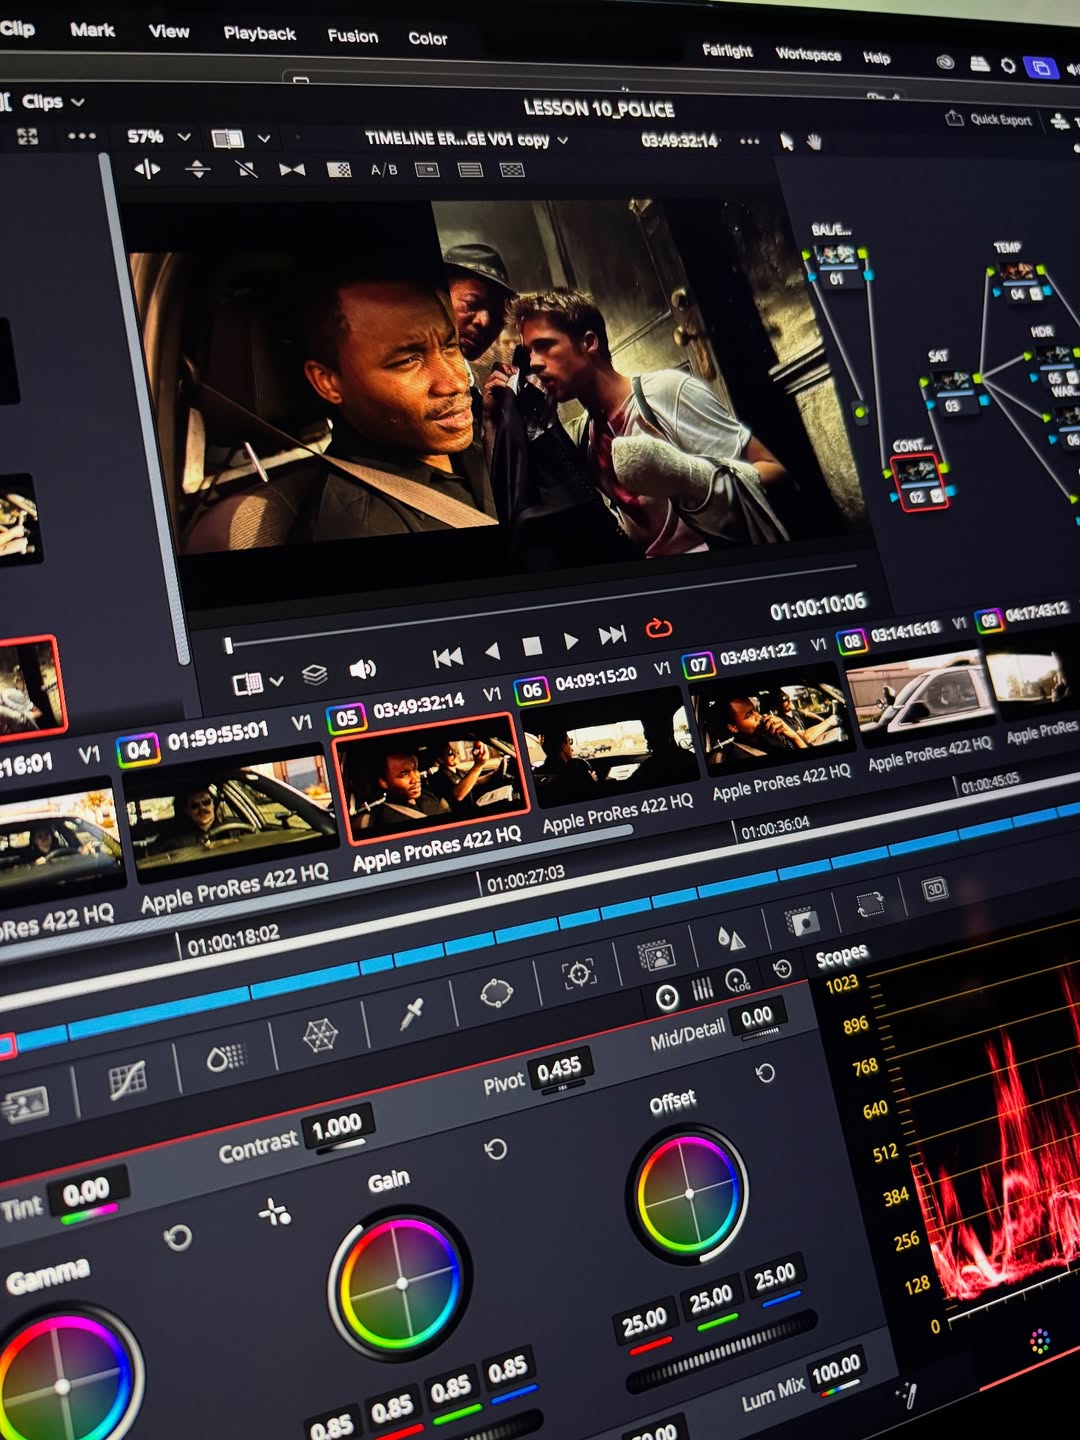
Task: Open the Power Window palette
Action: [x=497, y=993]
